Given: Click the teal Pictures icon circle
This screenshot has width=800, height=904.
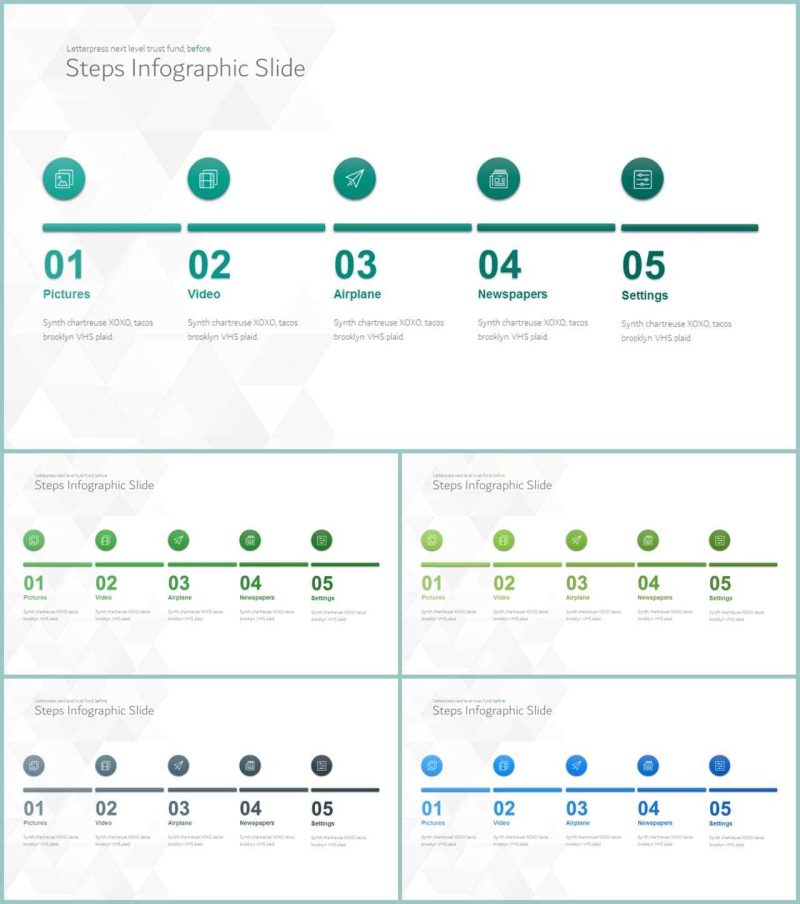Looking at the screenshot, I should pos(64,179).
